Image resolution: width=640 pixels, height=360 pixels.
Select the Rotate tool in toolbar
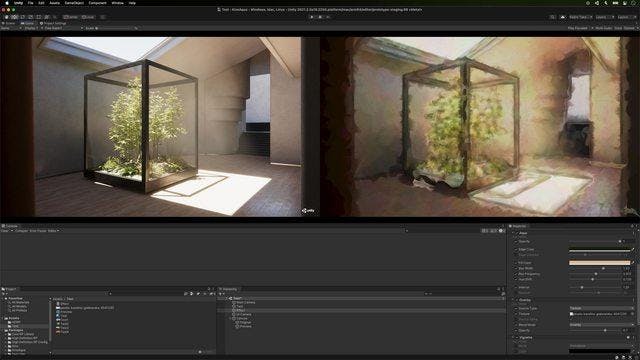pyautogui.click(x=22, y=17)
